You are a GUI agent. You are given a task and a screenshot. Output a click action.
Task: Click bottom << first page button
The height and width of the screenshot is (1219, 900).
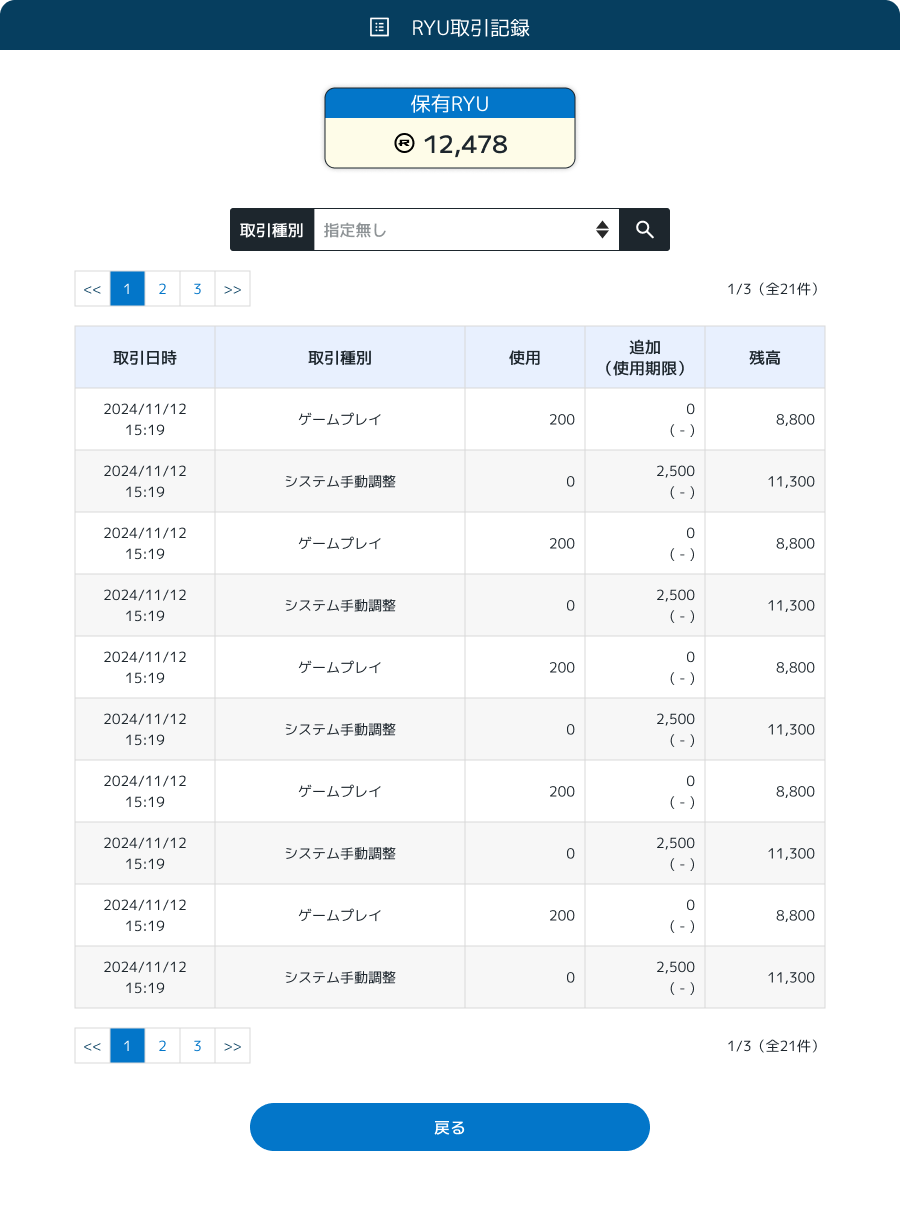point(92,1046)
